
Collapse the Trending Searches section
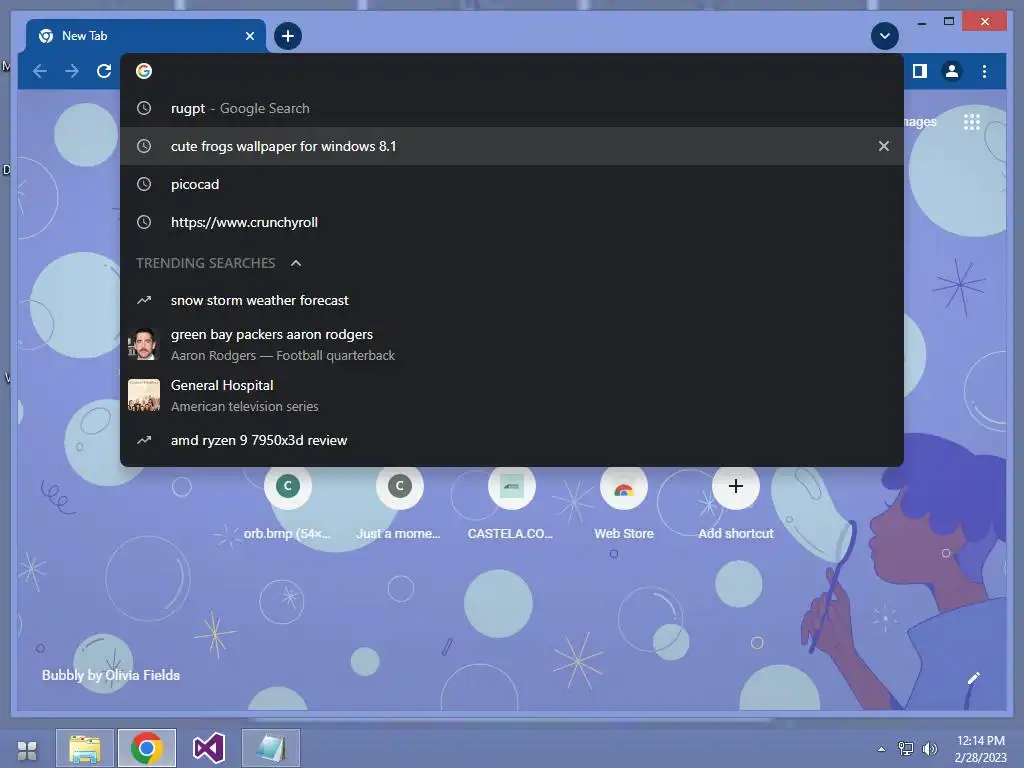click(x=296, y=263)
